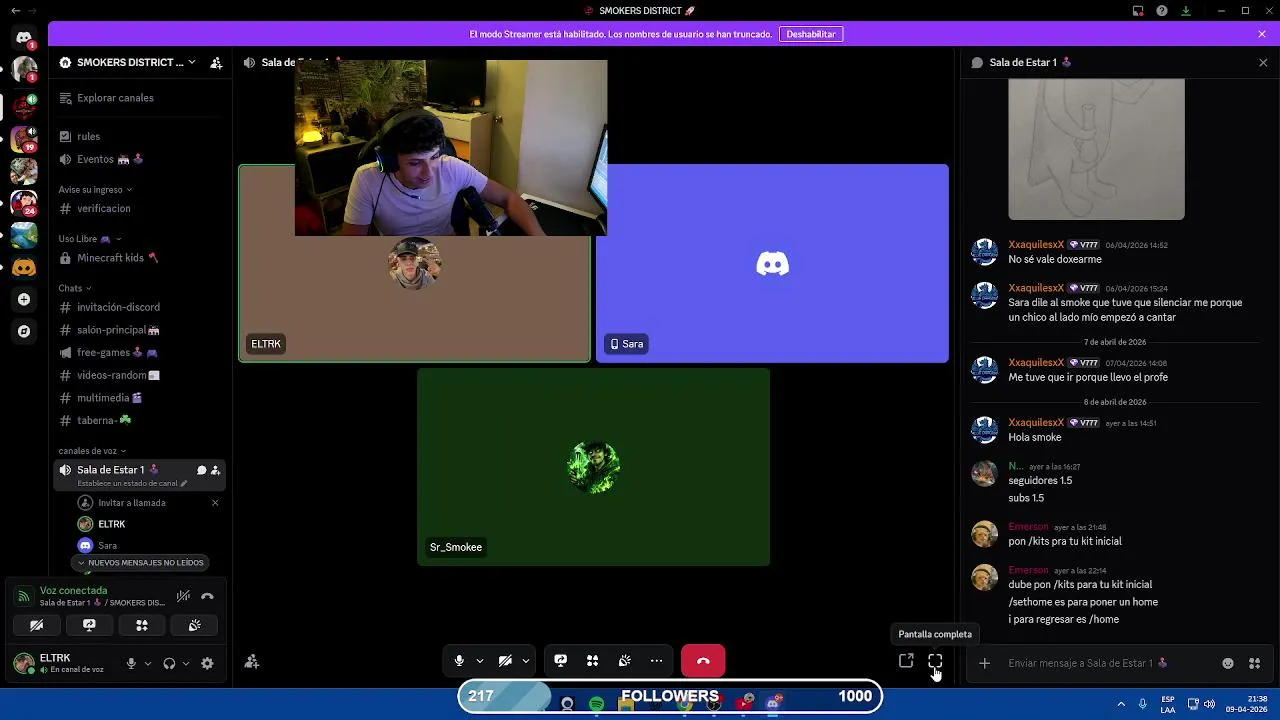Collapse the Uso Libre category
Viewport: 1280px width, 720px height.
90,239
